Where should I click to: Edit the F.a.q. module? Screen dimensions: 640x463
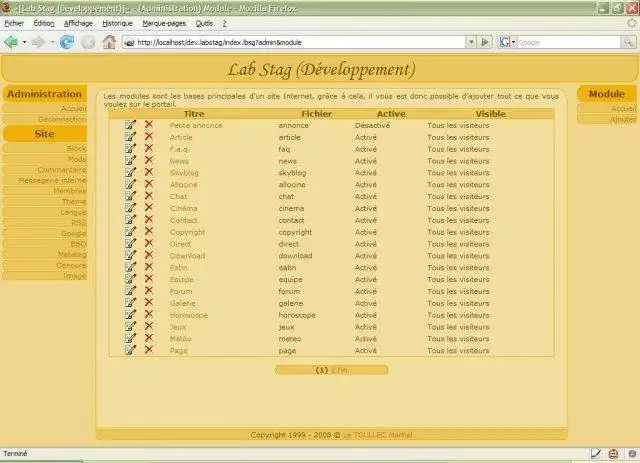coord(130,149)
